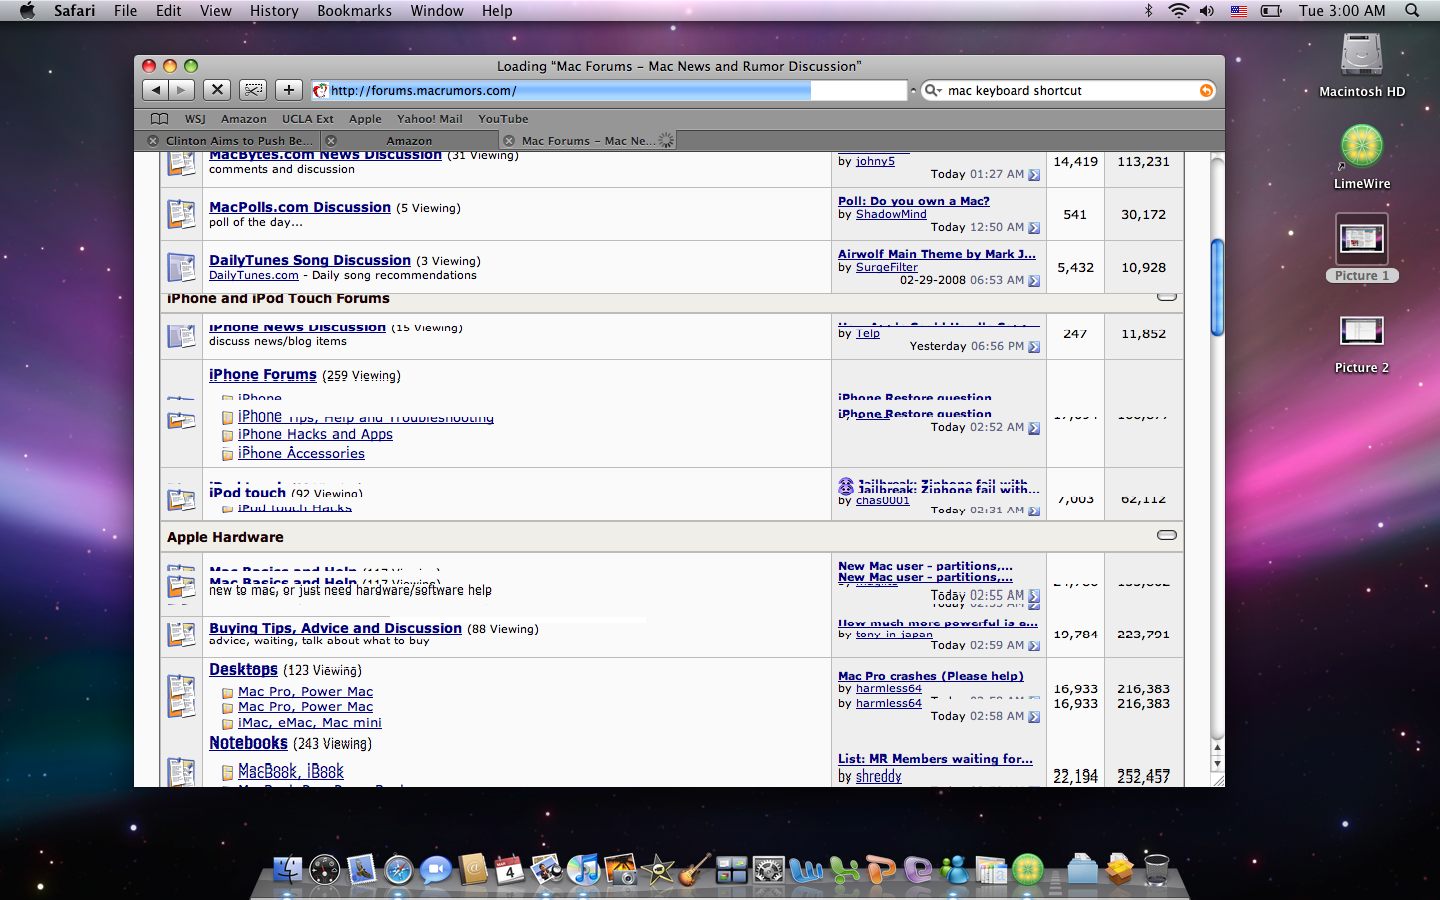Open the File menu
This screenshot has width=1440, height=900.
125,11
